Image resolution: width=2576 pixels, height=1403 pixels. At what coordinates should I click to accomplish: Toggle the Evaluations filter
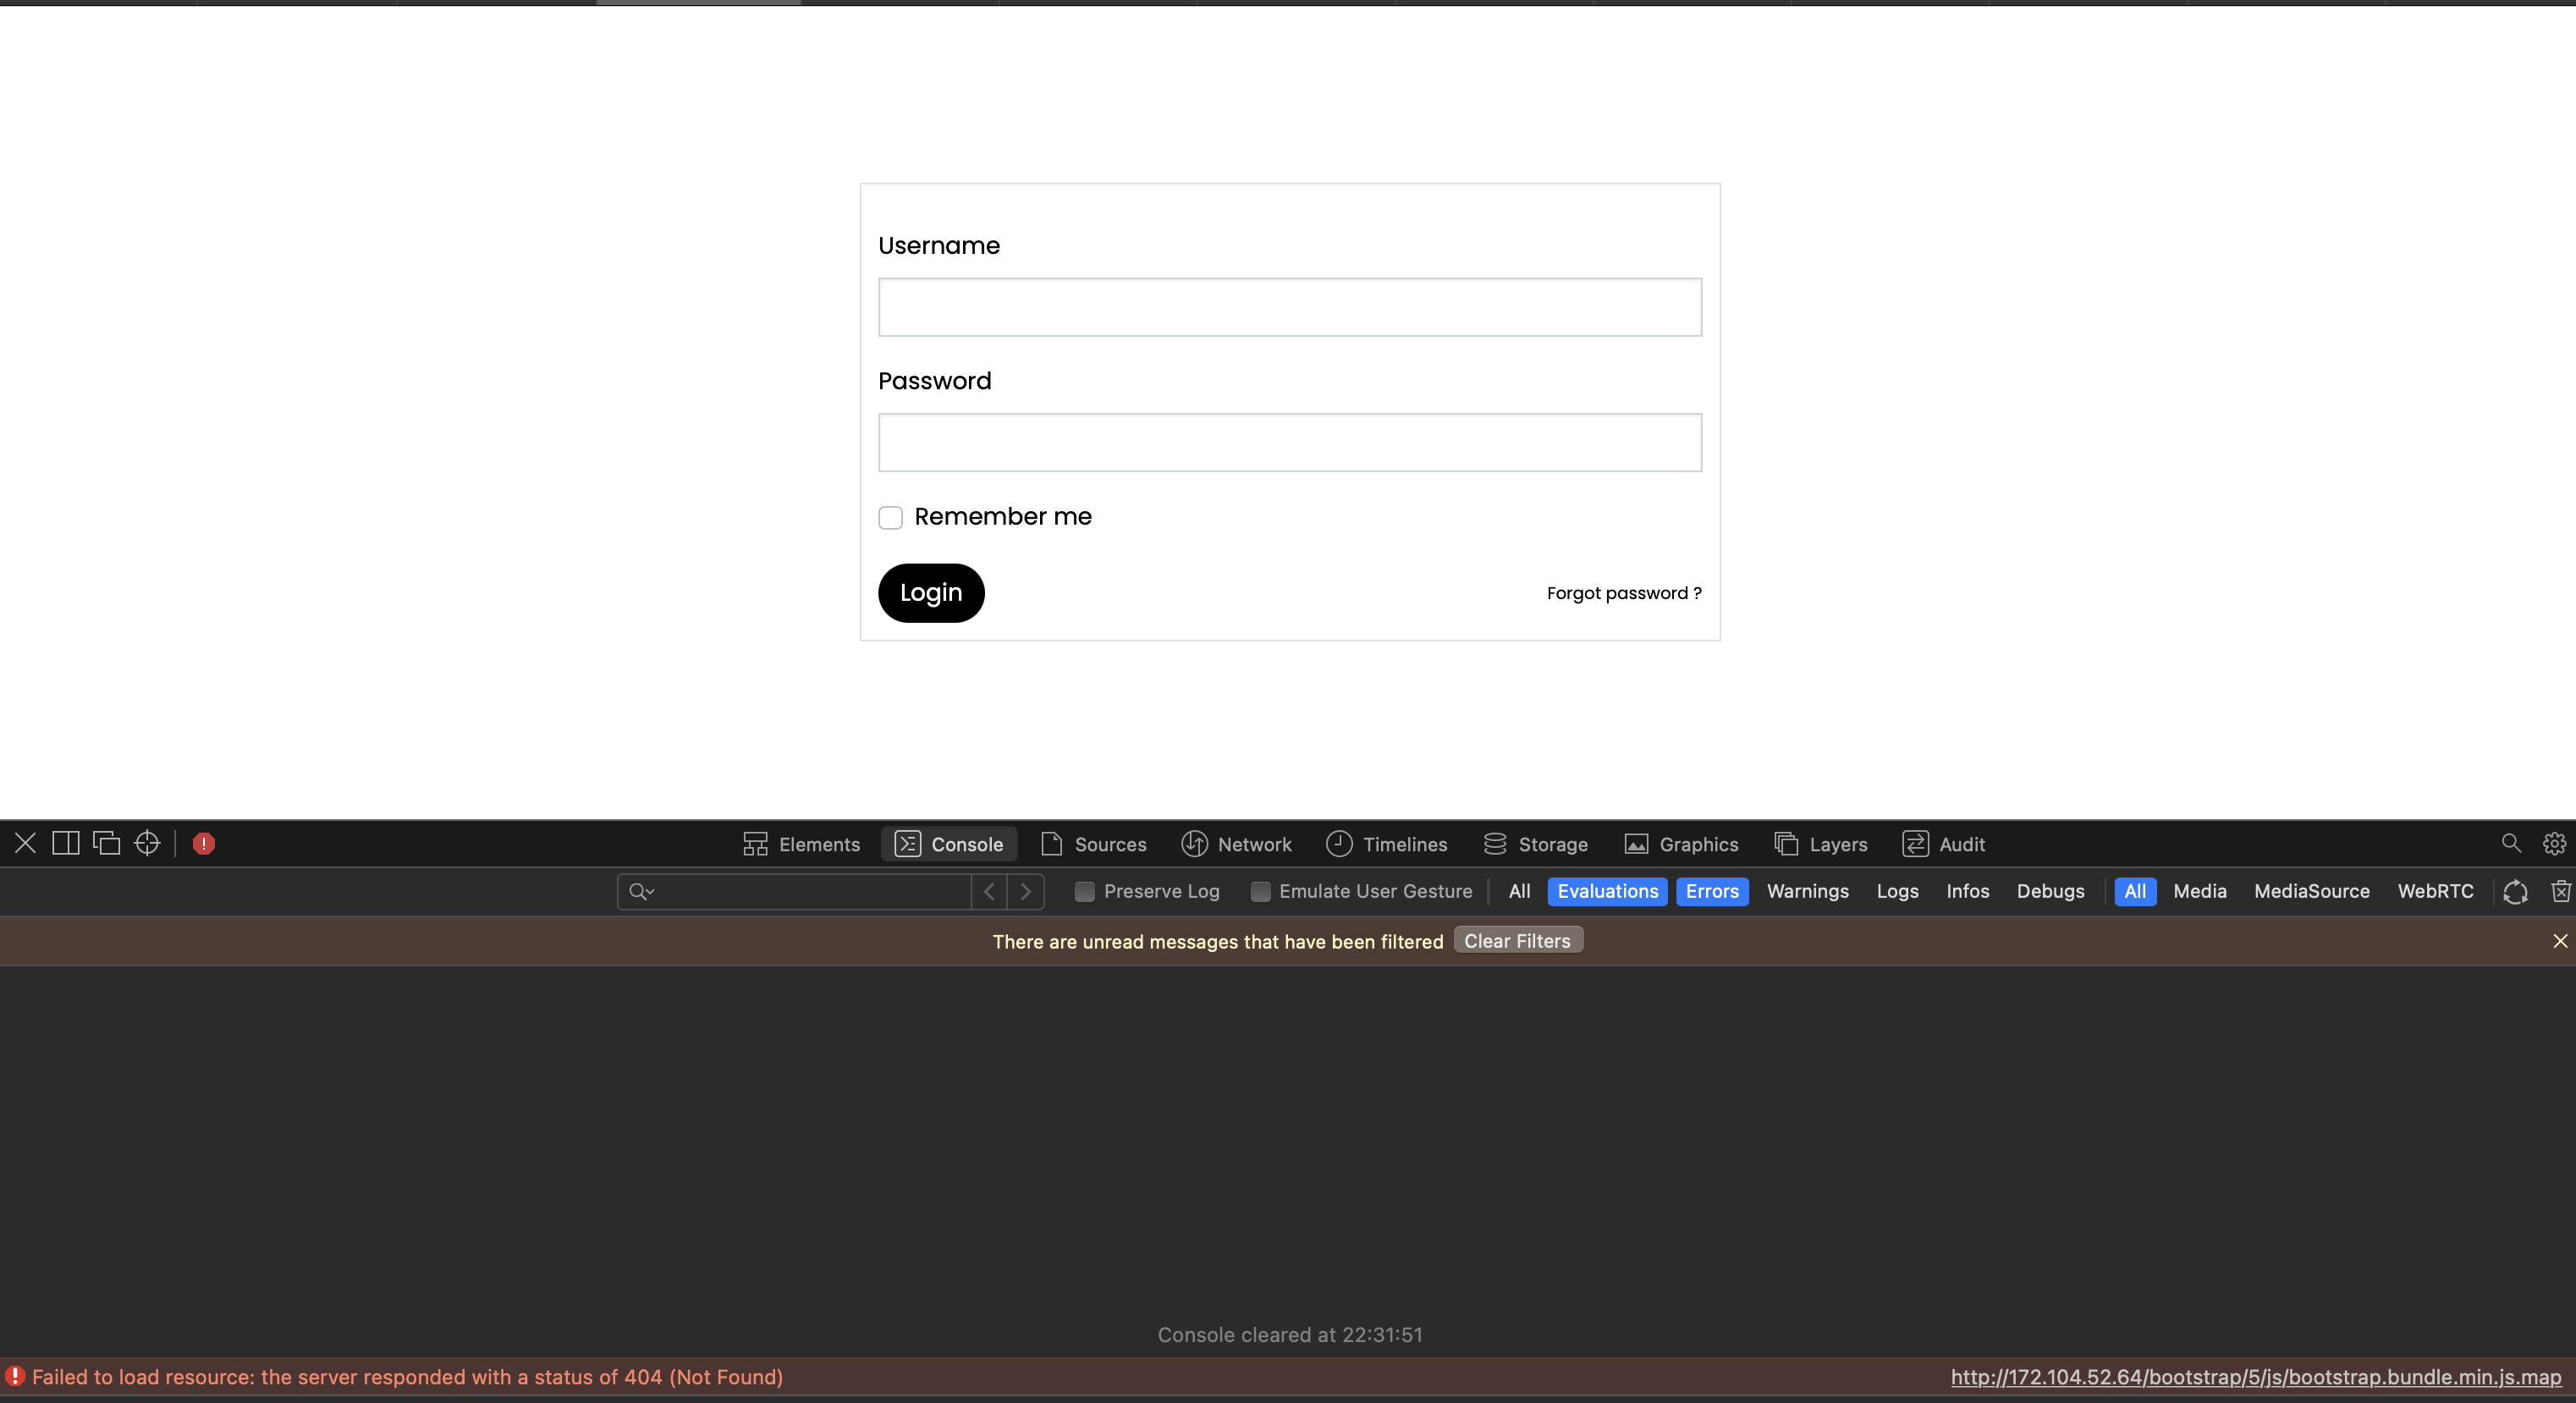1607,891
